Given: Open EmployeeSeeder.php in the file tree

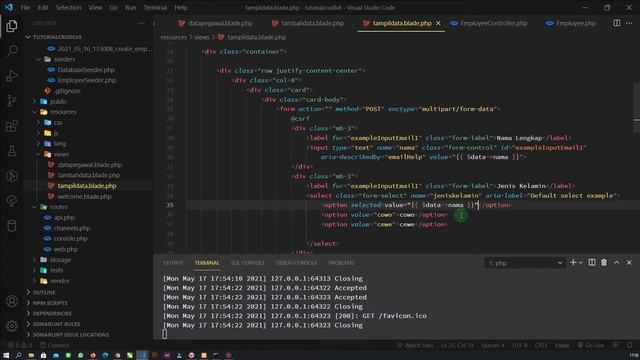Looking at the screenshot, I should 87,80.
